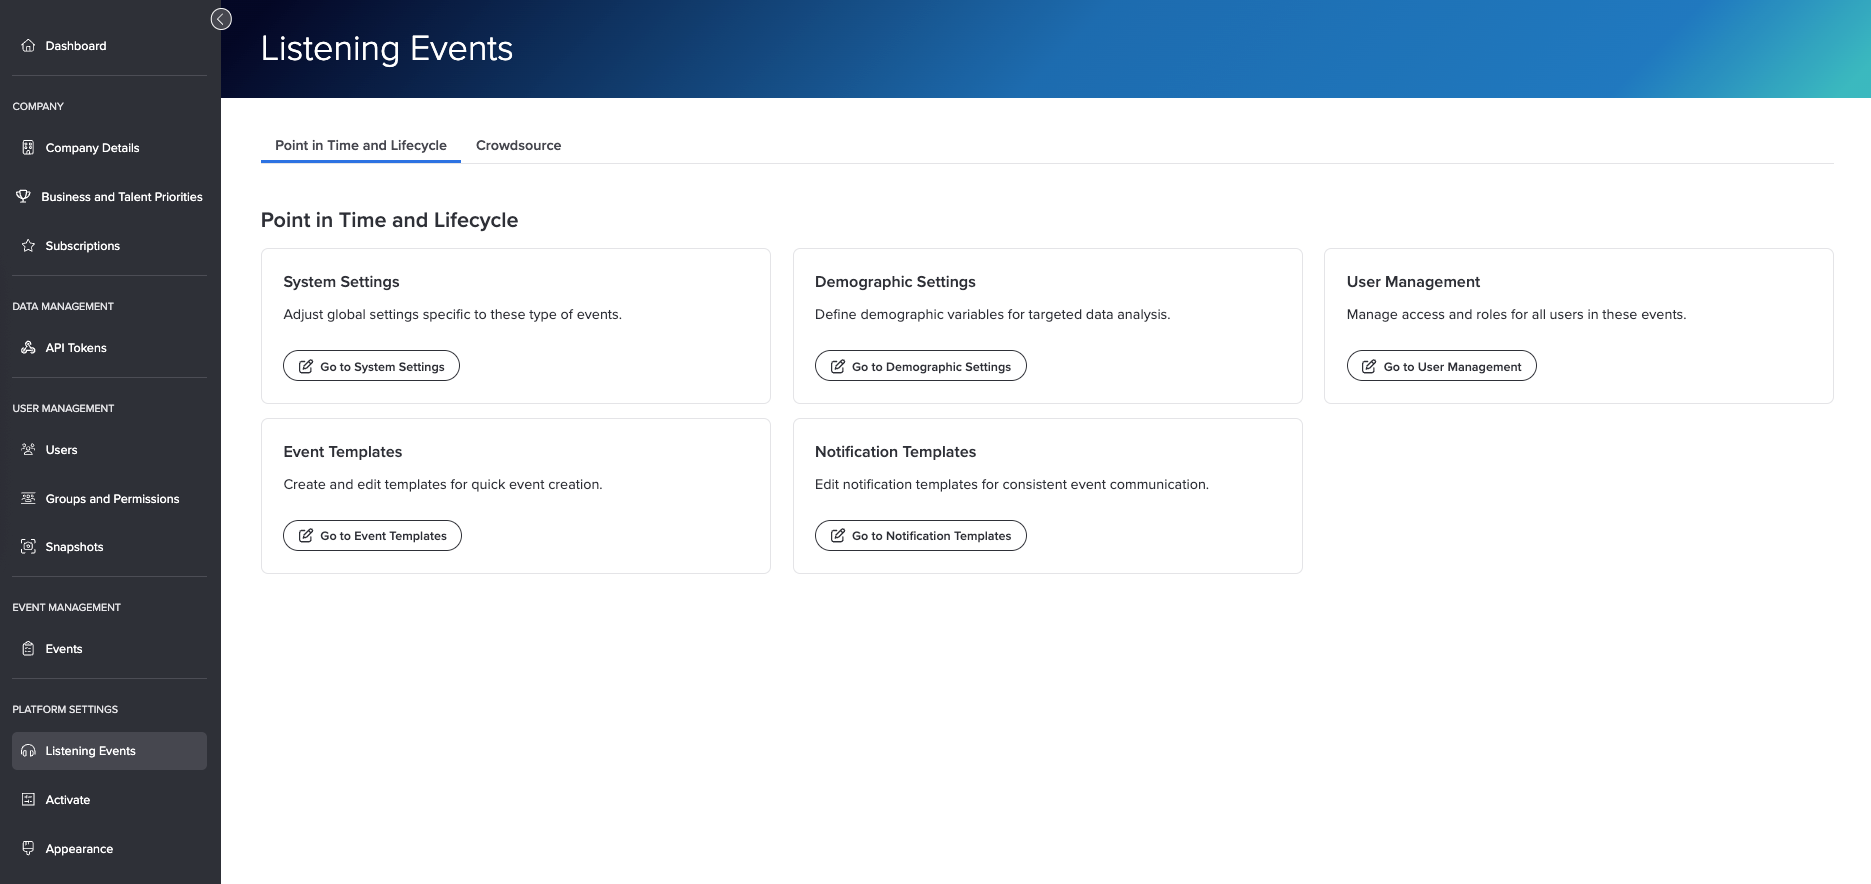Screen dimensions: 1871x884
Task: Click the Dashboard home icon
Action: (28, 46)
